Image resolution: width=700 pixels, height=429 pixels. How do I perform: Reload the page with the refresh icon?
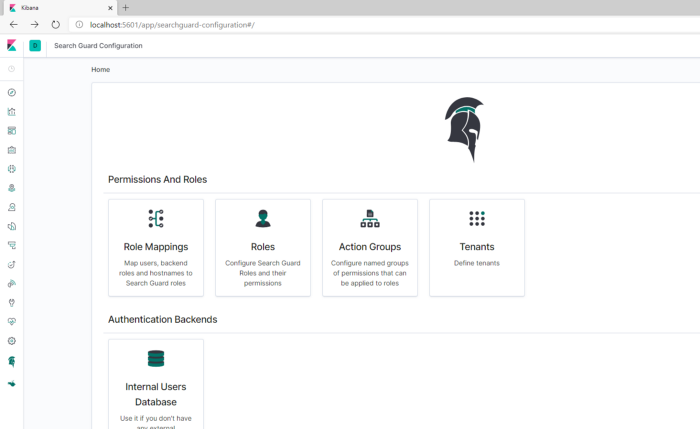(x=55, y=25)
